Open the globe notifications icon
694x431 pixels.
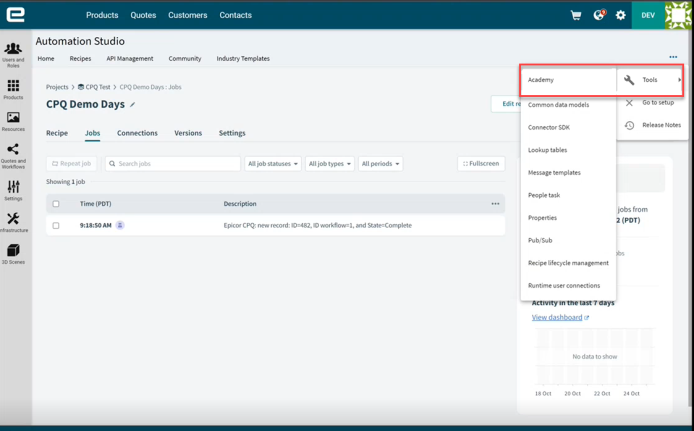pos(599,15)
